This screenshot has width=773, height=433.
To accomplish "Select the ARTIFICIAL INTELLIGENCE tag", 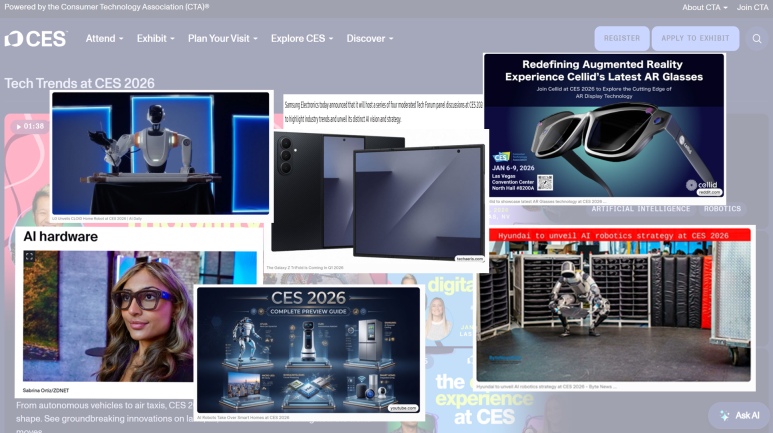I will 640,209.
